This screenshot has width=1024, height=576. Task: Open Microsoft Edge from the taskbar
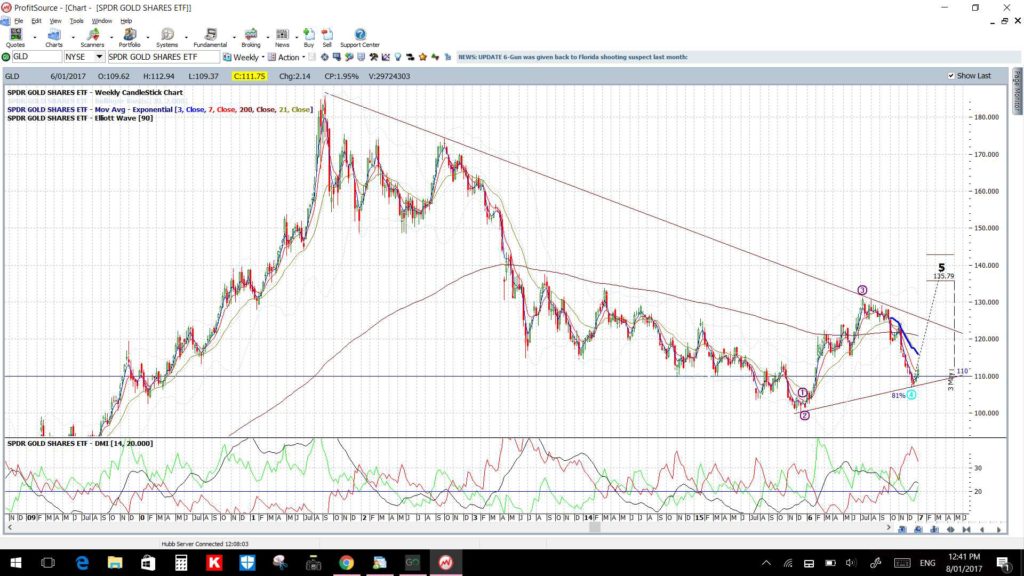[x=82, y=562]
